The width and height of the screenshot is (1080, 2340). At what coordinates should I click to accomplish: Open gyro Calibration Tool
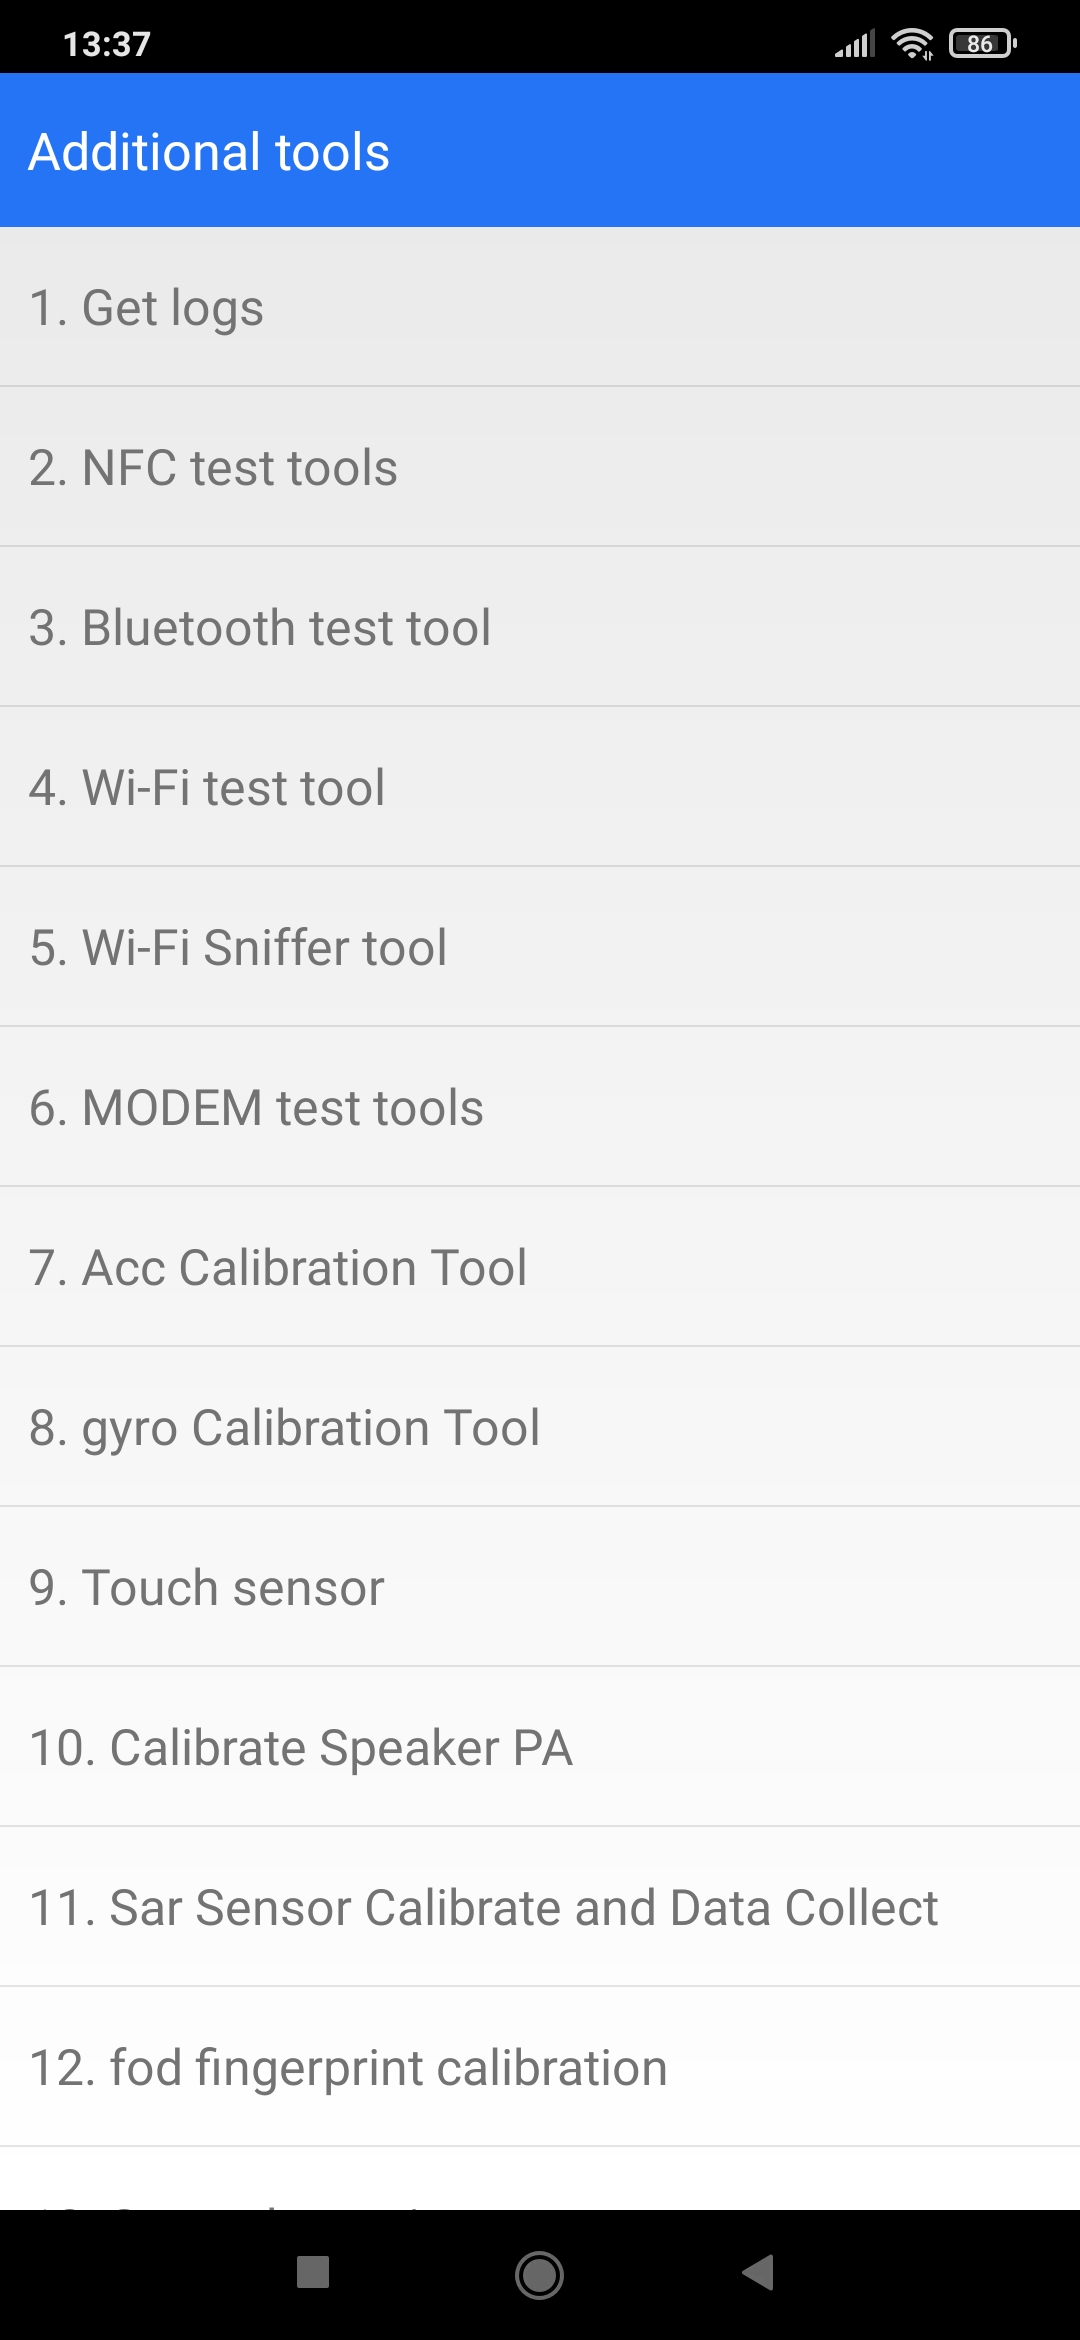pos(540,1427)
